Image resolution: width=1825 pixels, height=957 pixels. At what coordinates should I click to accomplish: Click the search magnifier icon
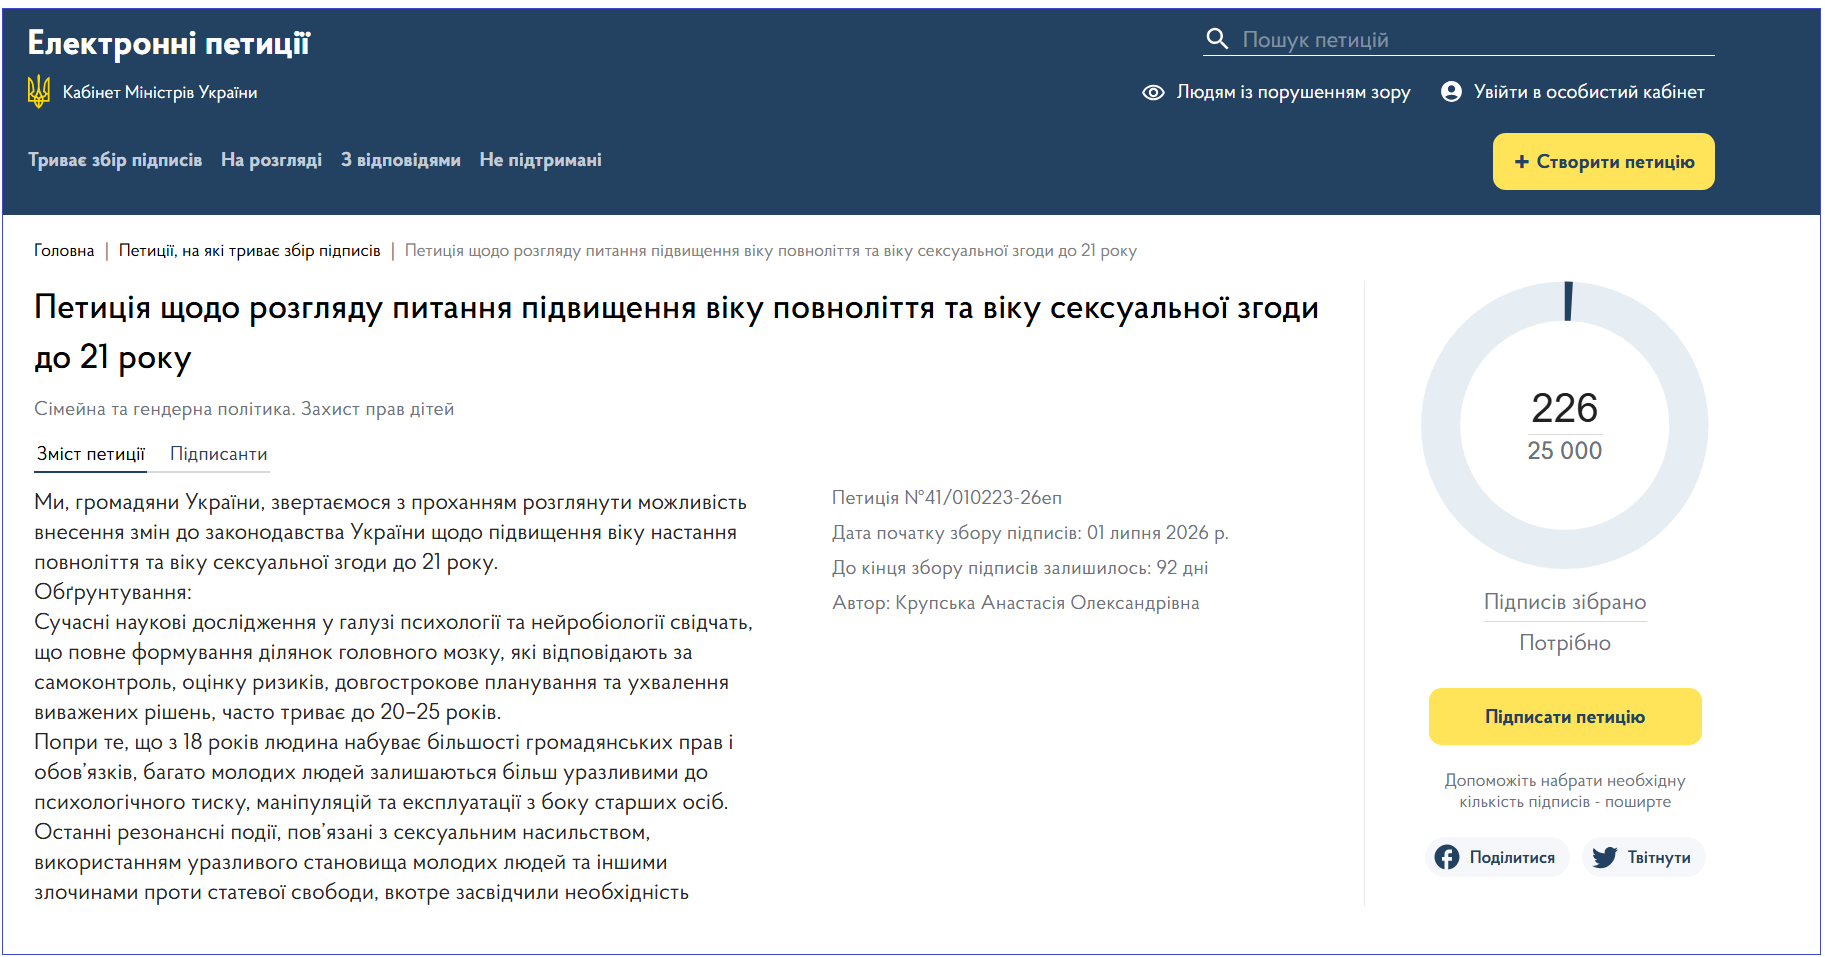pyautogui.click(x=1217, y=39)
